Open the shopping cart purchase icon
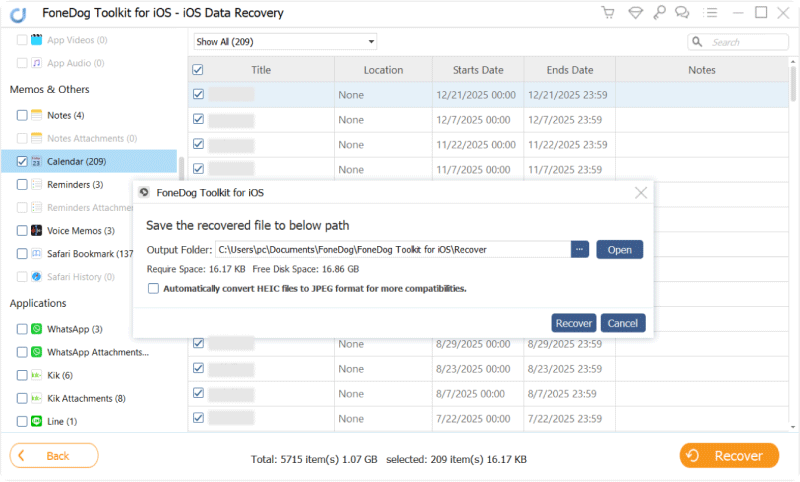Image resolution: width=800 pixels, height=482 pixels. [607, 13]
